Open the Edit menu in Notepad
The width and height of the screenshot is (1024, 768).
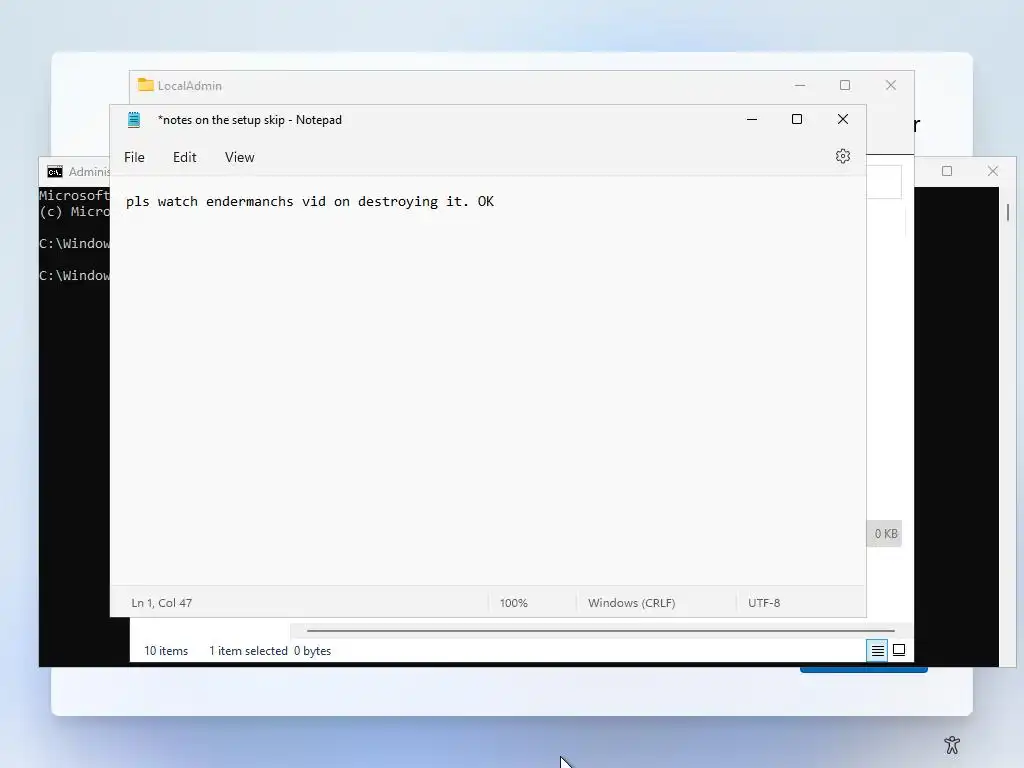[184, 157]
